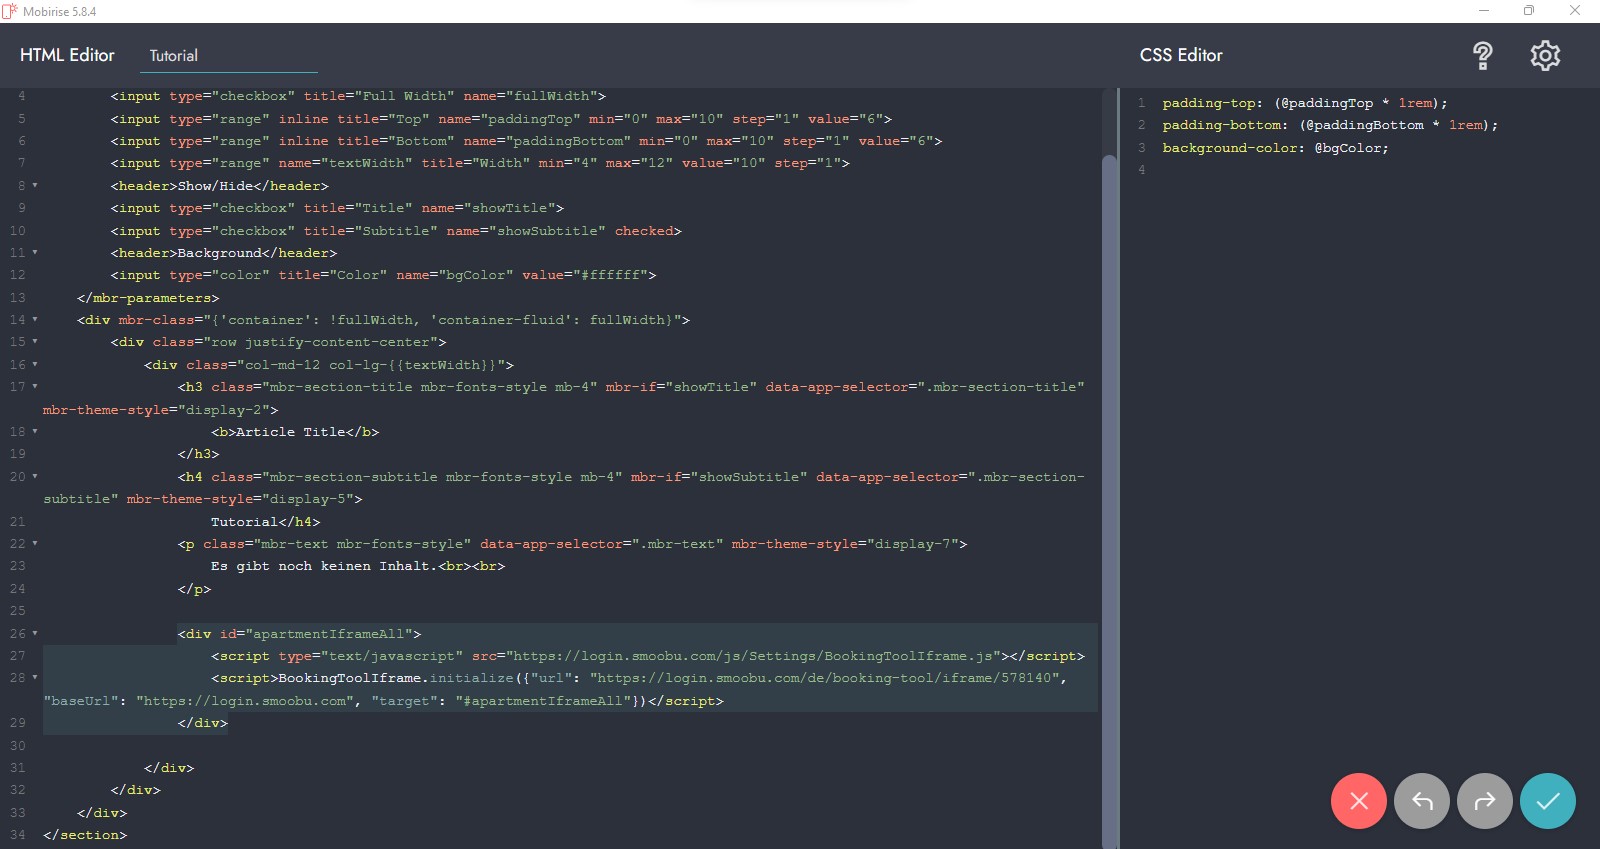Minimize the Mobirise window
This screenshot has width=1600, height=849.
[x=1483, y=11]
